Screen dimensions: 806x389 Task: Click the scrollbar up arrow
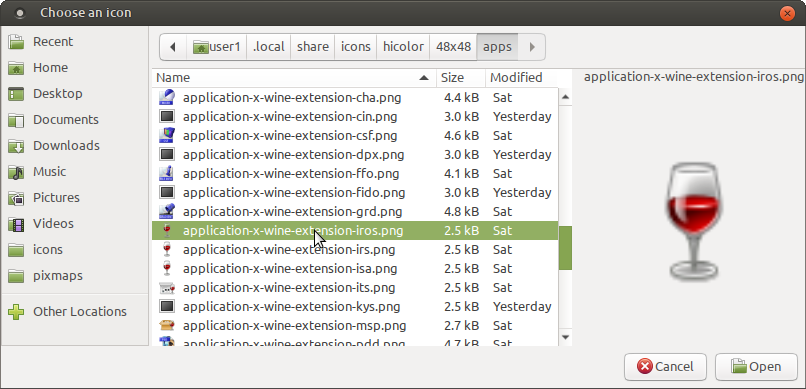coord(565,97)
